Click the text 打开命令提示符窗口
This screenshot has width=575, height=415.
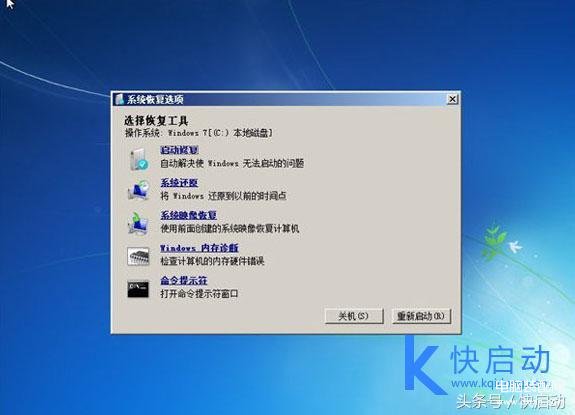[x=199, y=294]
